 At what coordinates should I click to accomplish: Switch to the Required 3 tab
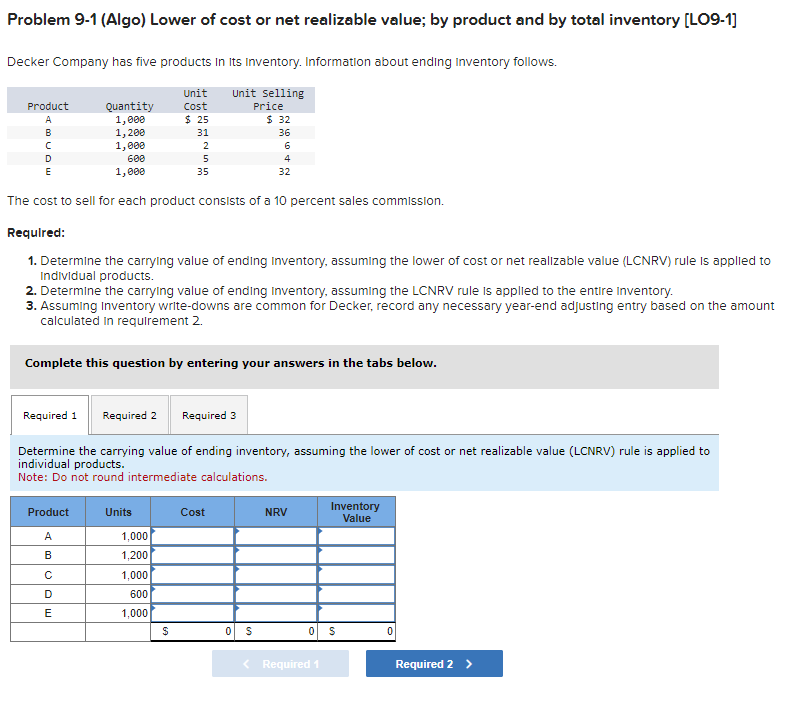(208, 415)
